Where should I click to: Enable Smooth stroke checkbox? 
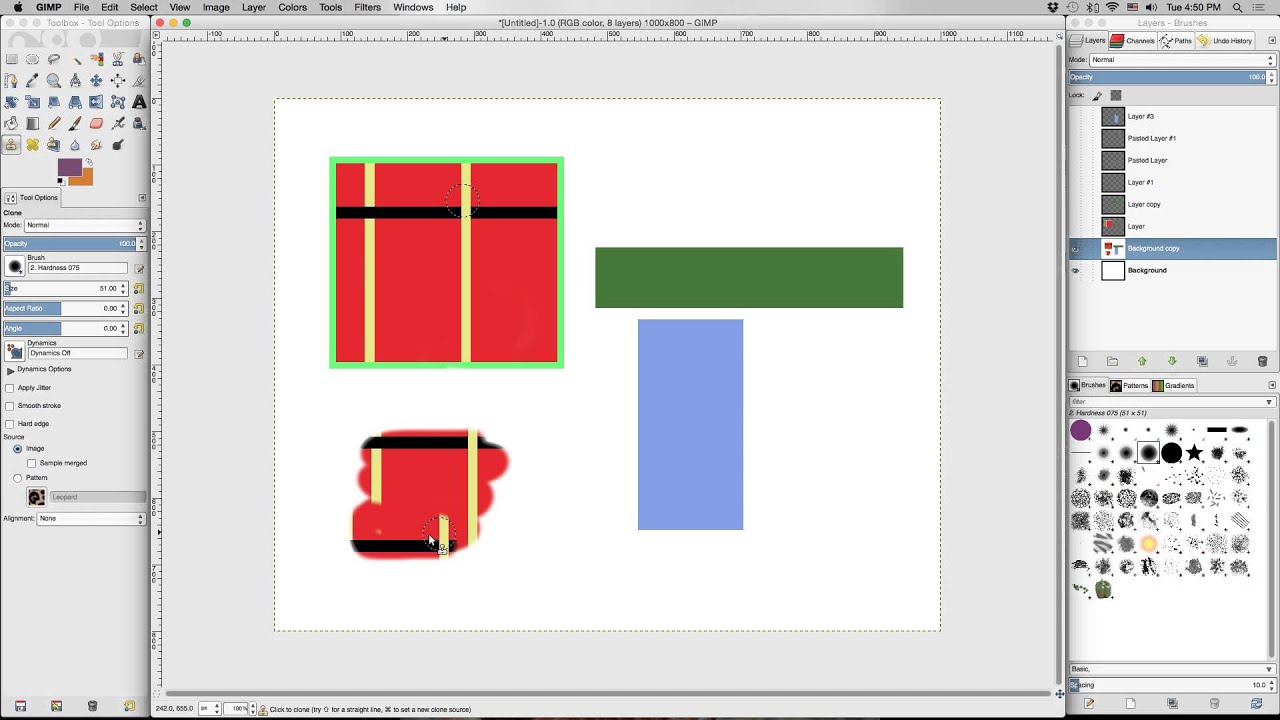[10, 406]
